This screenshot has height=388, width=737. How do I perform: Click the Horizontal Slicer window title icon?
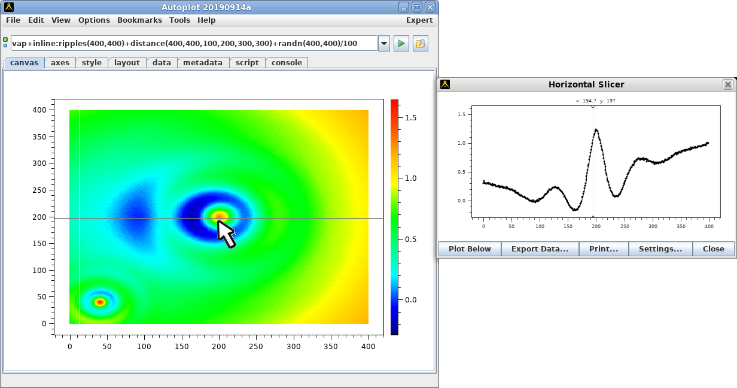click(x=445, y=84)
